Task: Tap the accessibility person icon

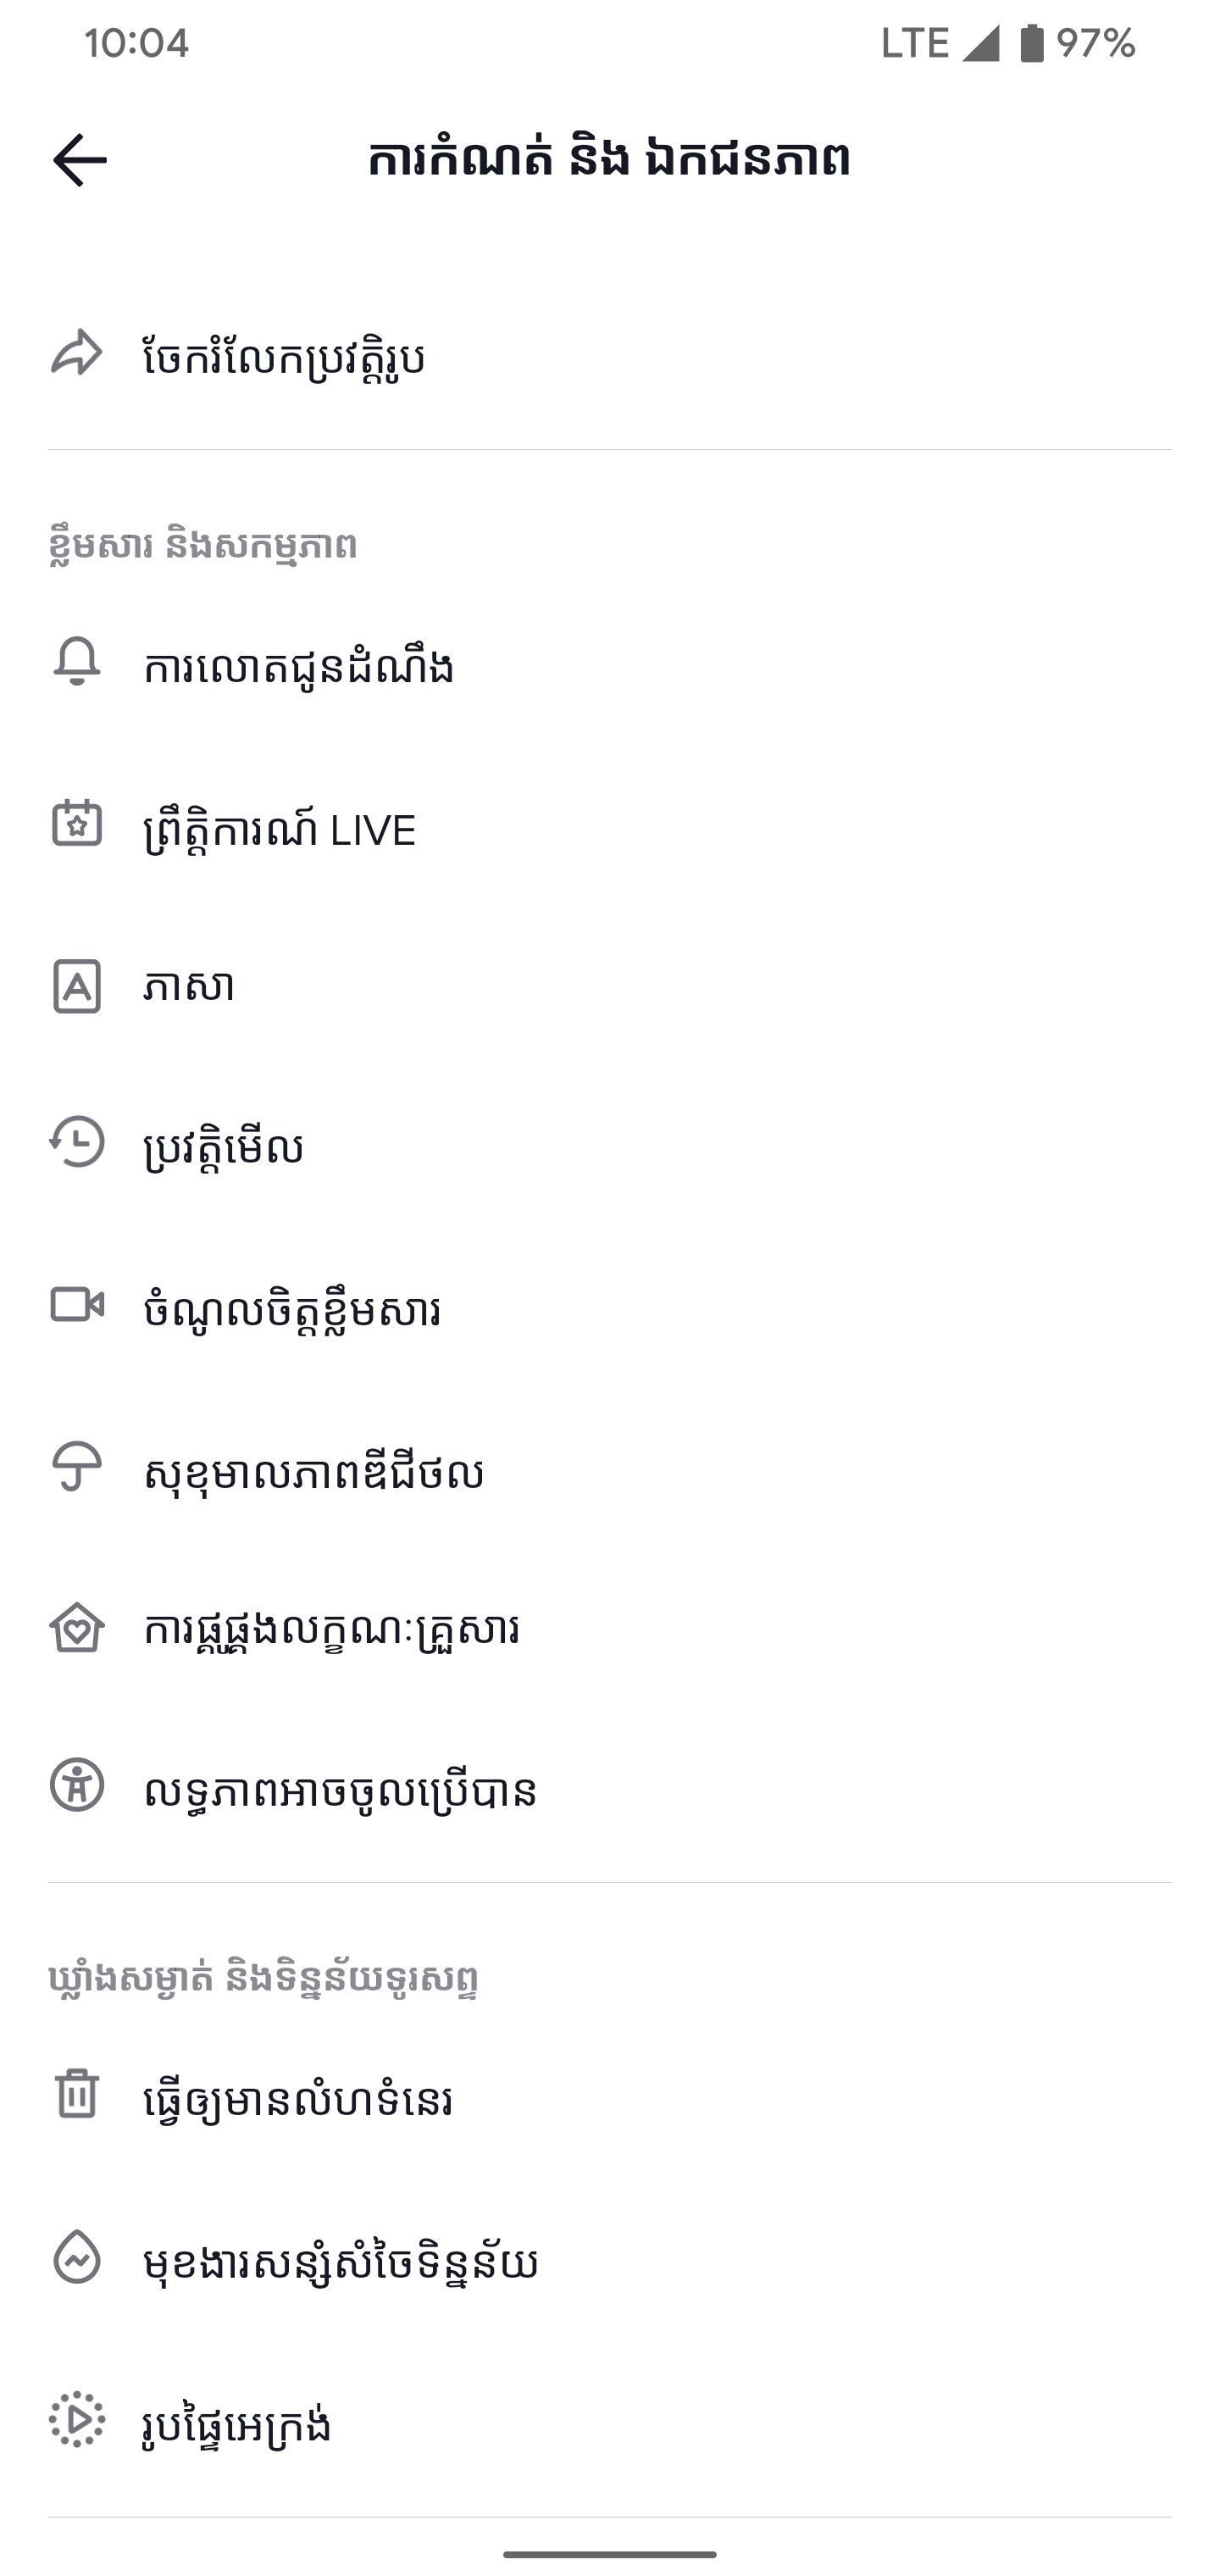Action: tap(77, 1785)
